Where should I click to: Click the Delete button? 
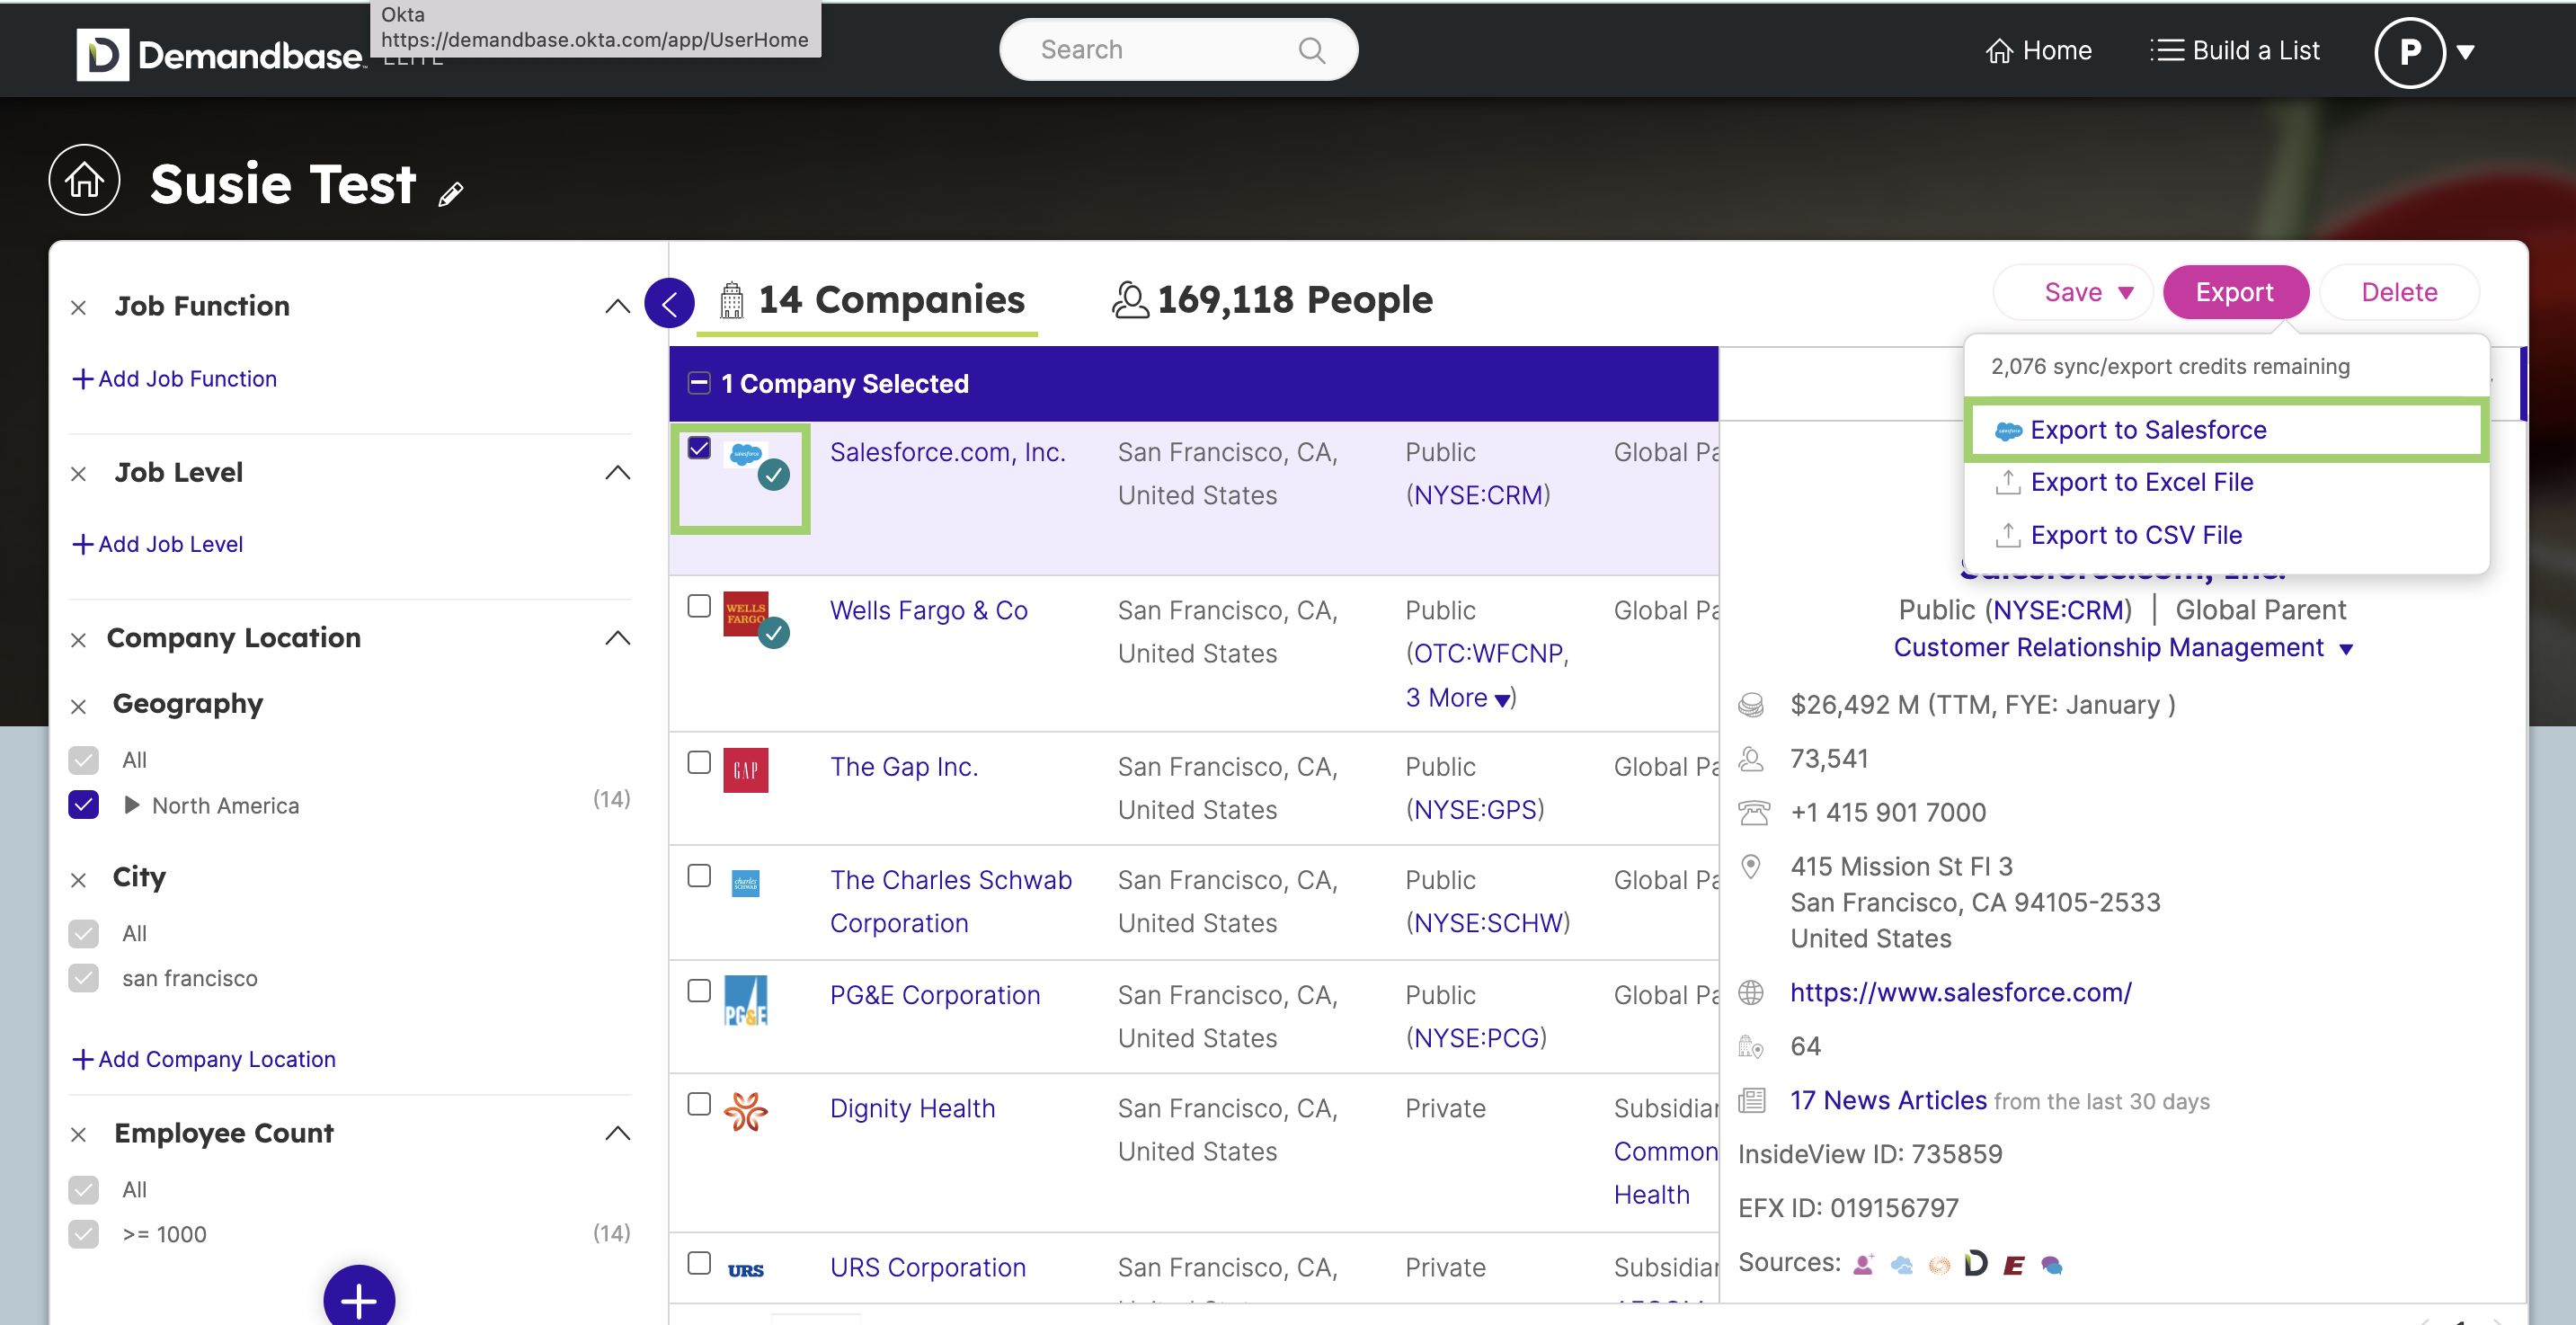click(x=2399, y=292)
